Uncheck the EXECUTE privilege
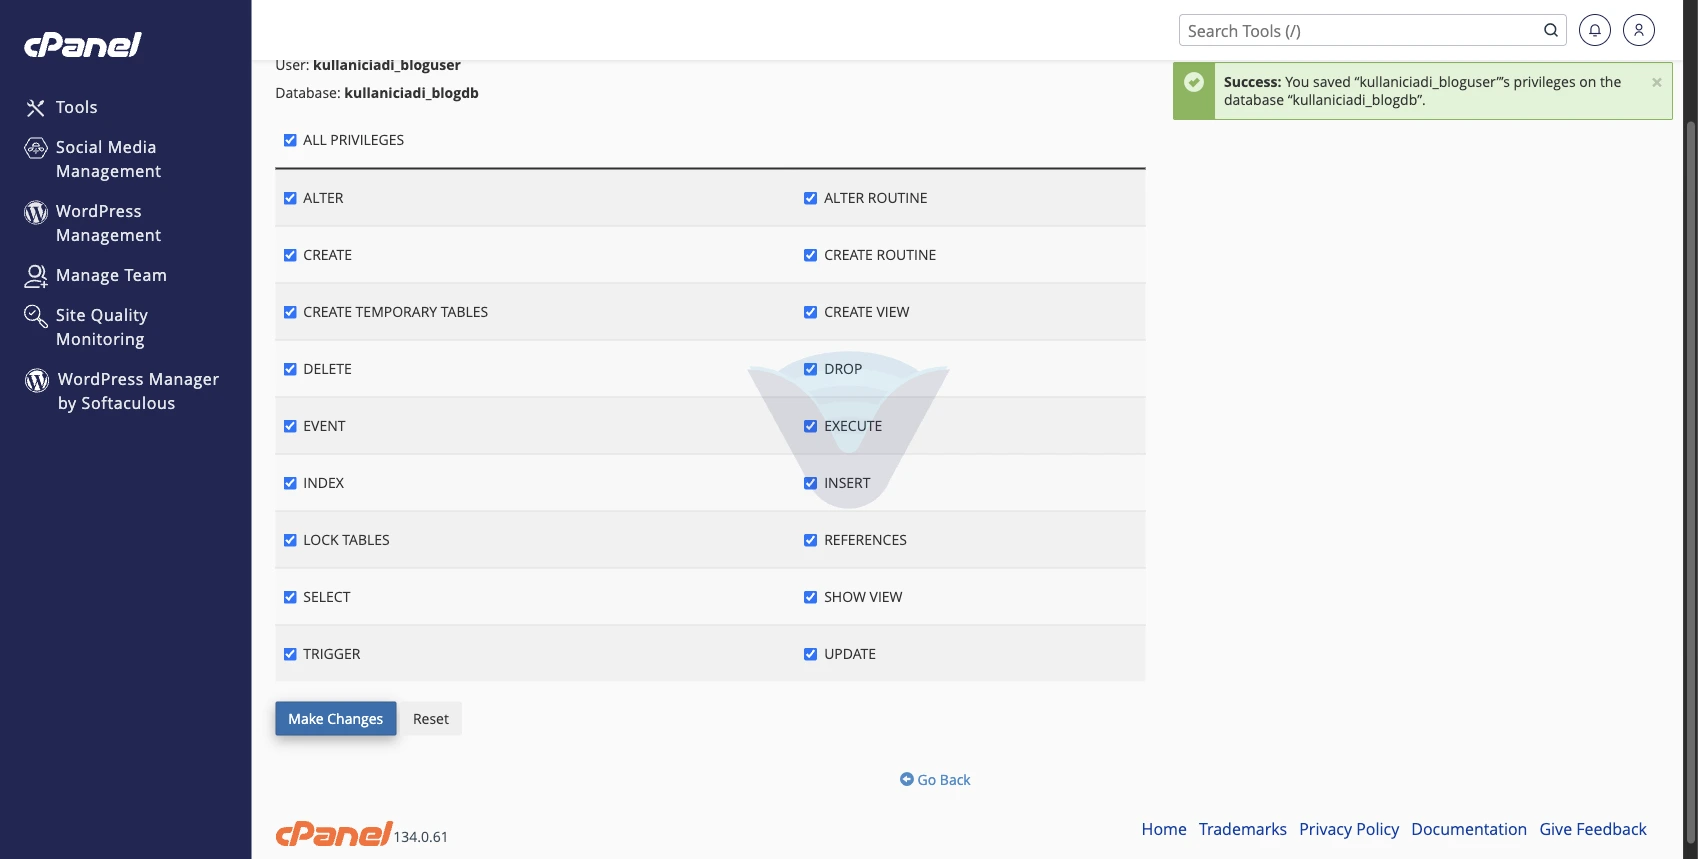Image resolution: width=1698 pixels, height=859 pixels. point(811,426)
